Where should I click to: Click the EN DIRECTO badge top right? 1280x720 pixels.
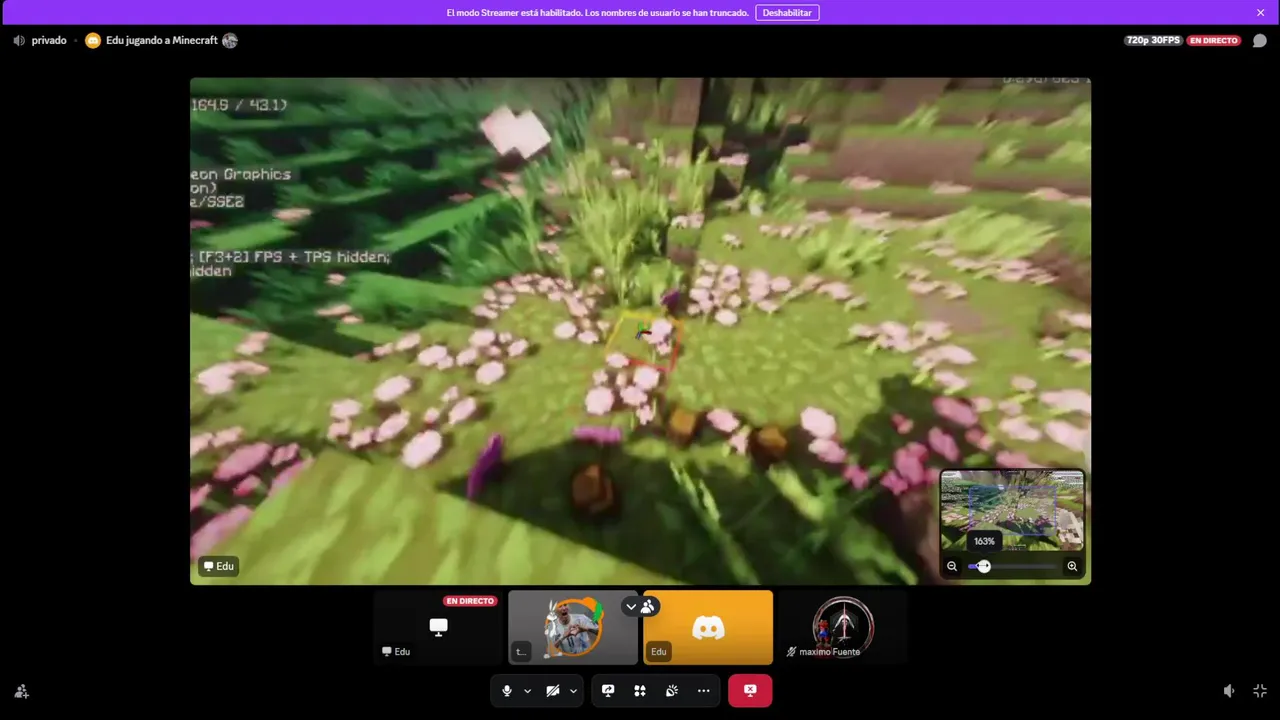[1214, 41]
